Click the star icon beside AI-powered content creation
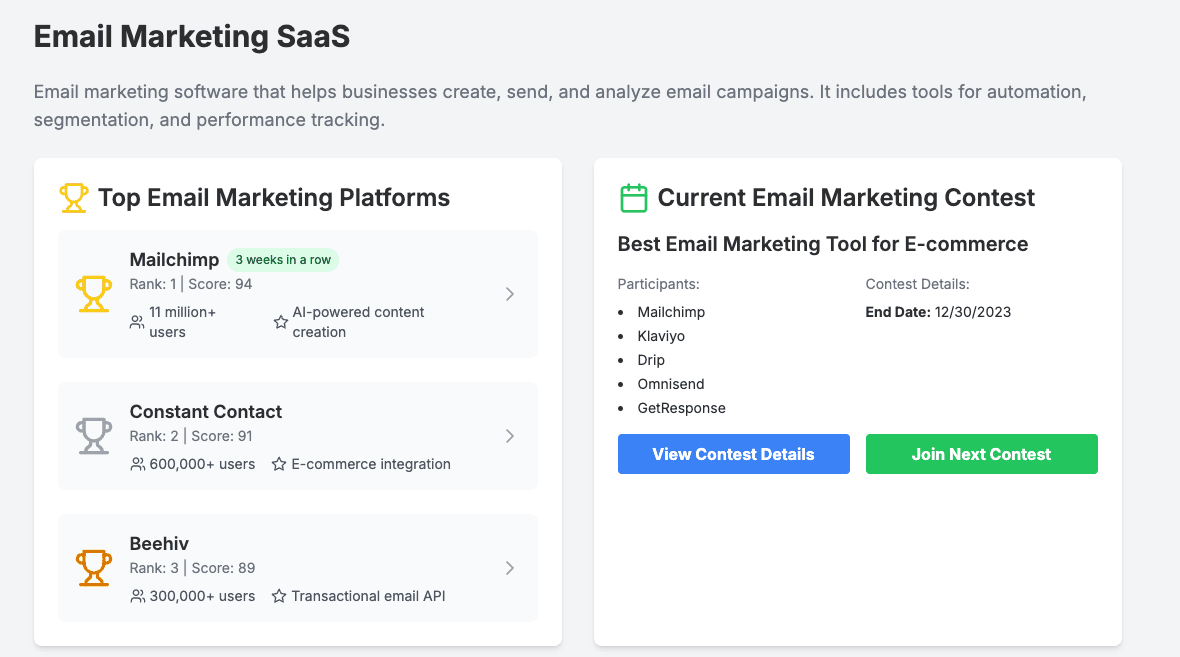This screenshot has width=1180, height=657. pyautogui.click(x=281, y=322)
